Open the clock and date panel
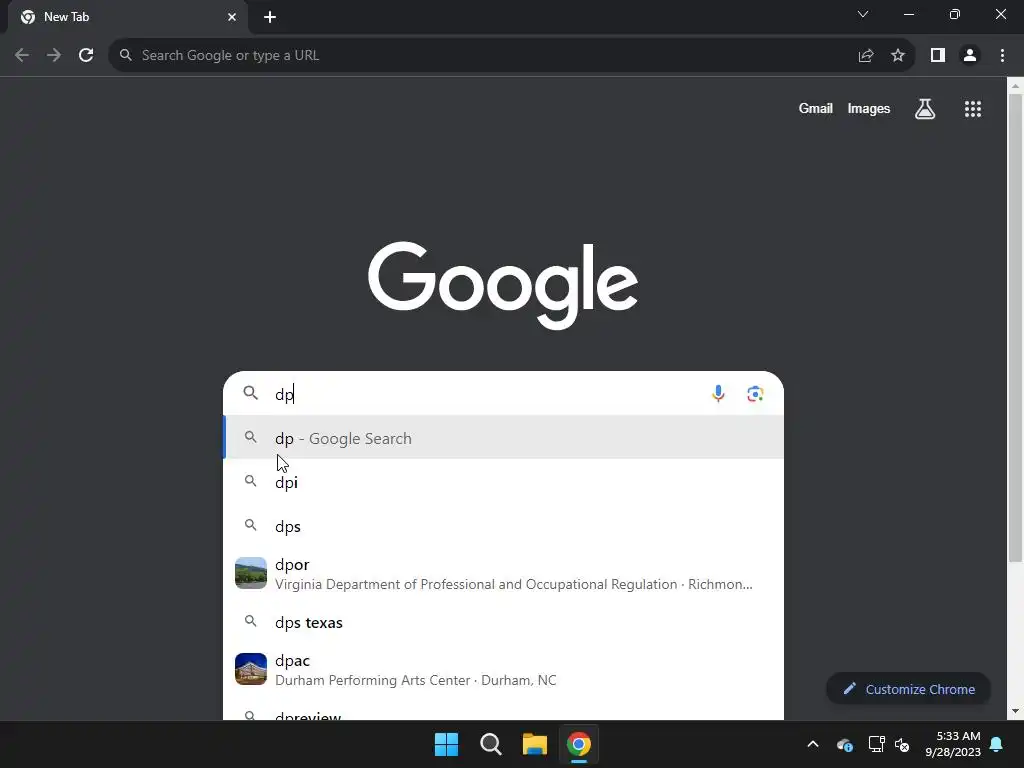Image resolution: width=1024 pixels, height=768 pixels. (x=953, y=744)
